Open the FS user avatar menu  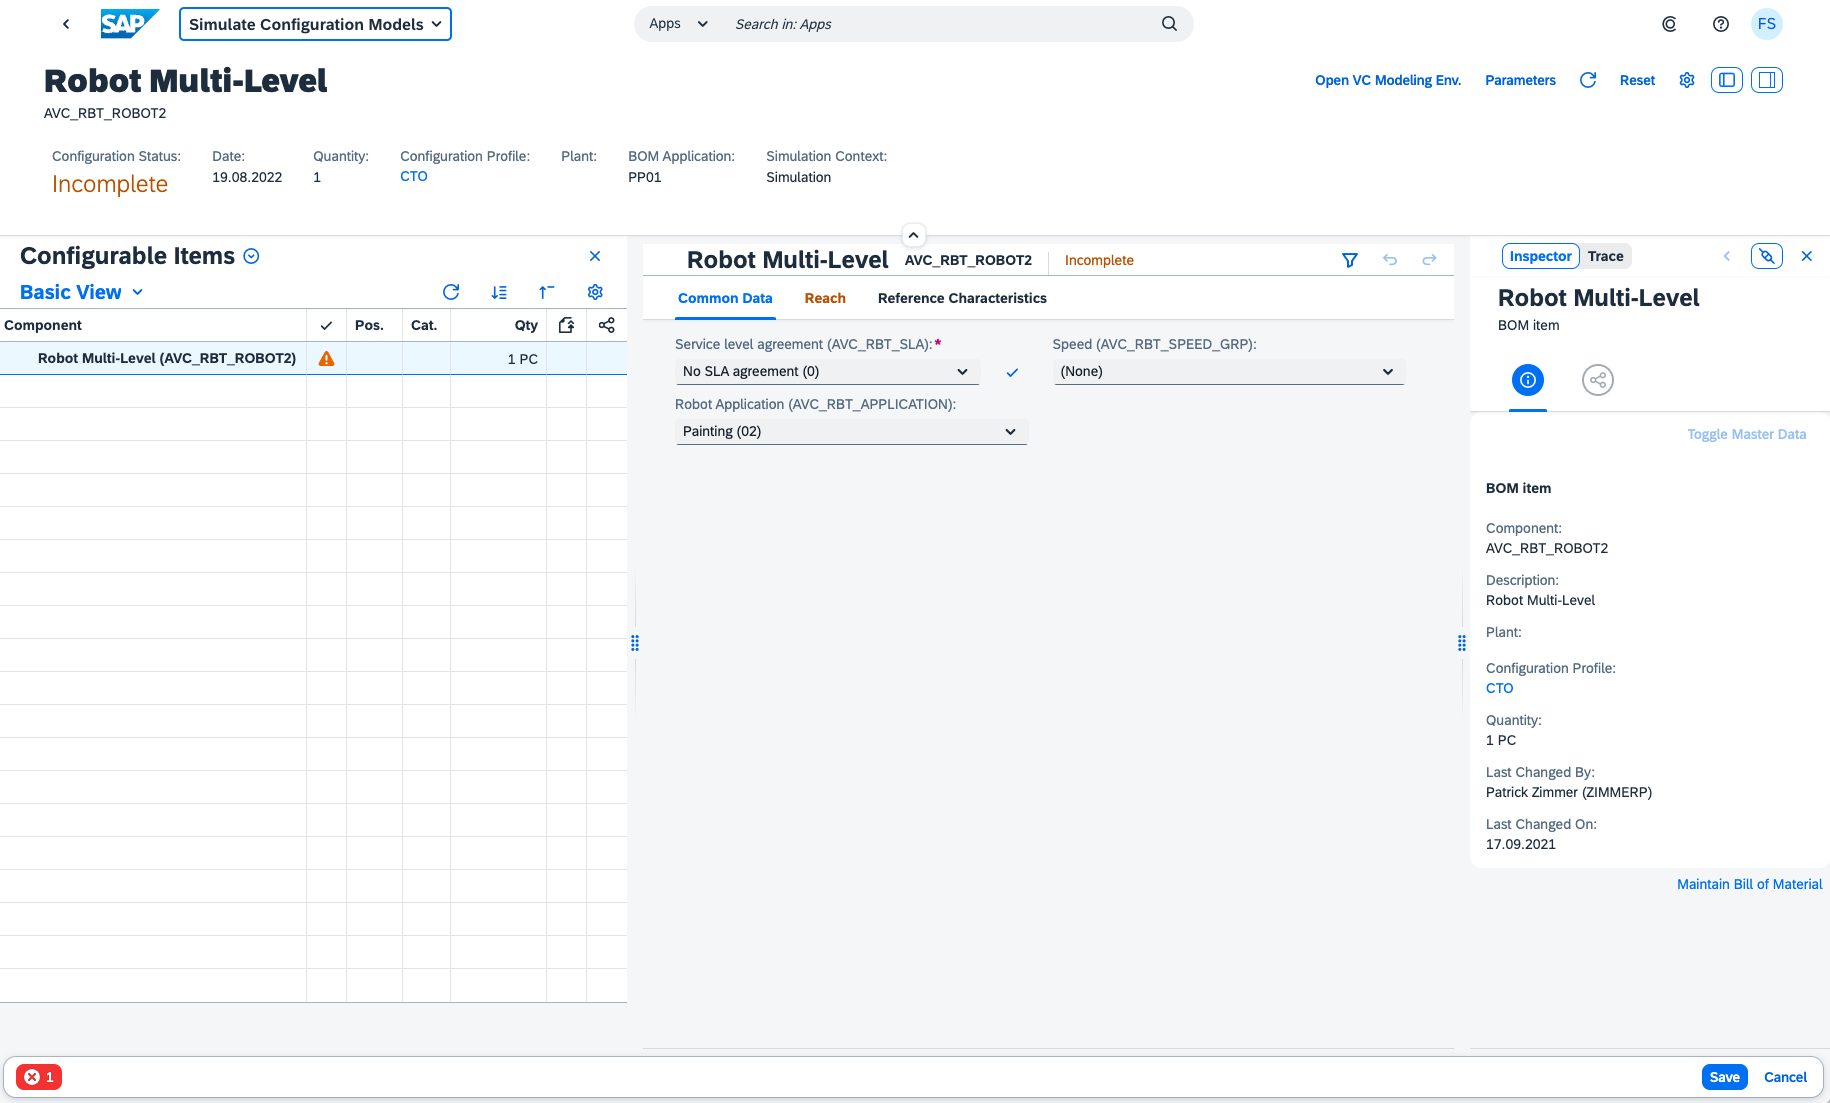[1767, 24]
